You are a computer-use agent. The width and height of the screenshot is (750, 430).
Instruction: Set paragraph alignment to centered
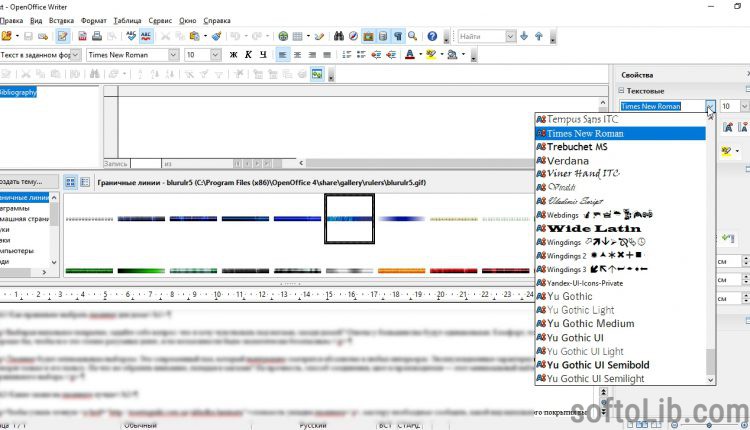coord(298,55)
